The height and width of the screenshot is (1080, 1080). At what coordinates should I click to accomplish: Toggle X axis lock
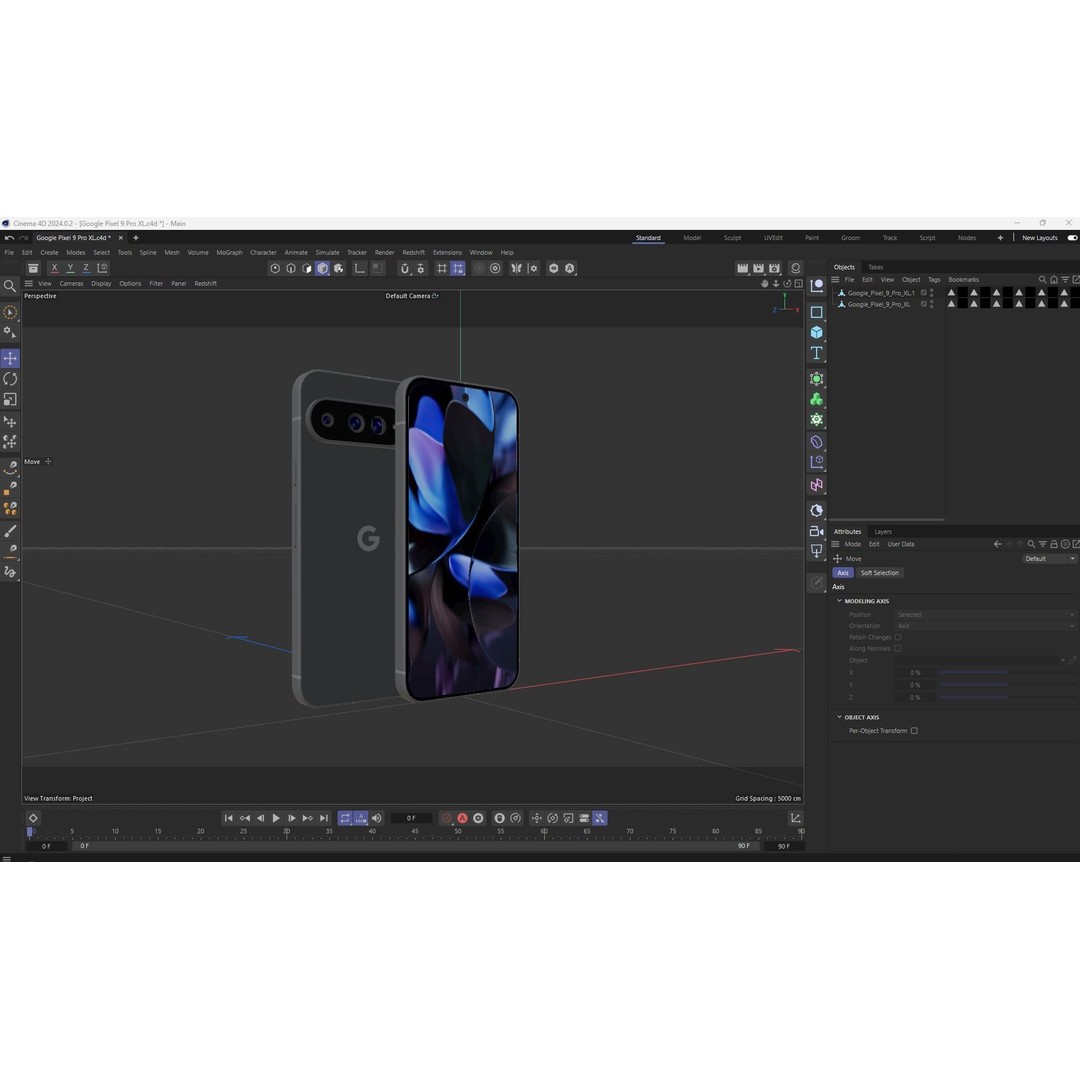click(x=54, y=268)
